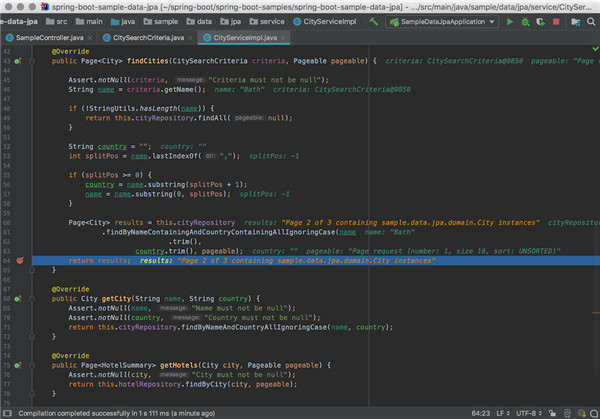600x419 pixels.
Task: Click the 'jpa' breadcrumb in navigation bar
Action: coord(235,19)
